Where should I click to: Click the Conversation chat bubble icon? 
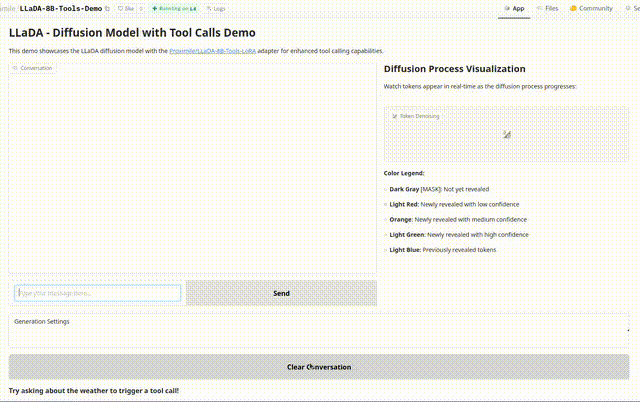15,68
